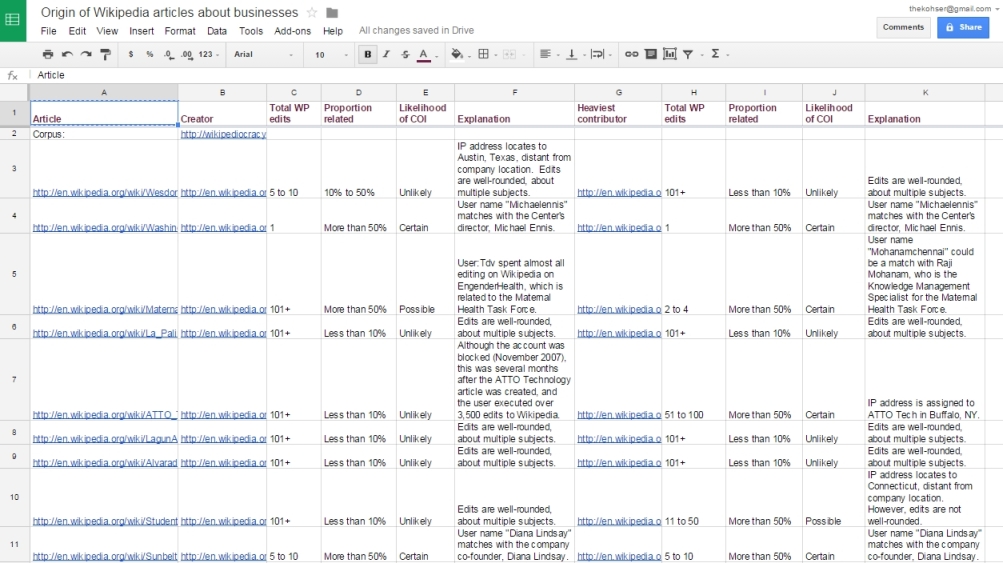The image size is (1003, 563).
Task: Select row 7 header
Action: (14, 379)
